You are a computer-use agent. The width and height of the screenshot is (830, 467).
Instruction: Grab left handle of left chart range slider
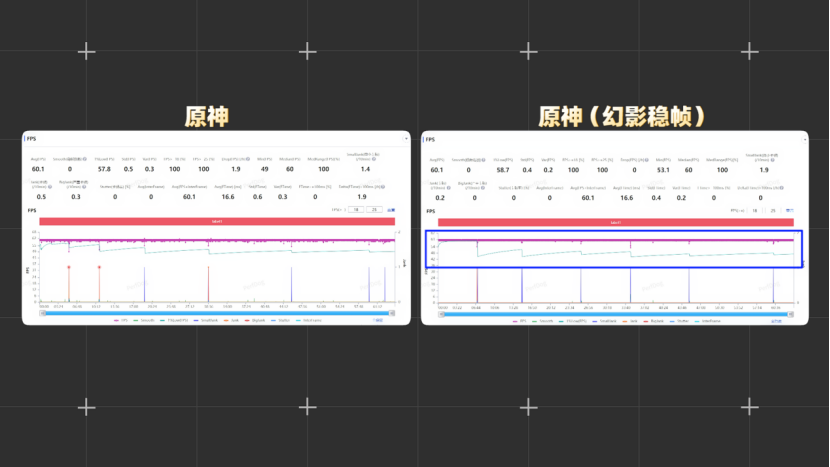[x=43, y=313]
